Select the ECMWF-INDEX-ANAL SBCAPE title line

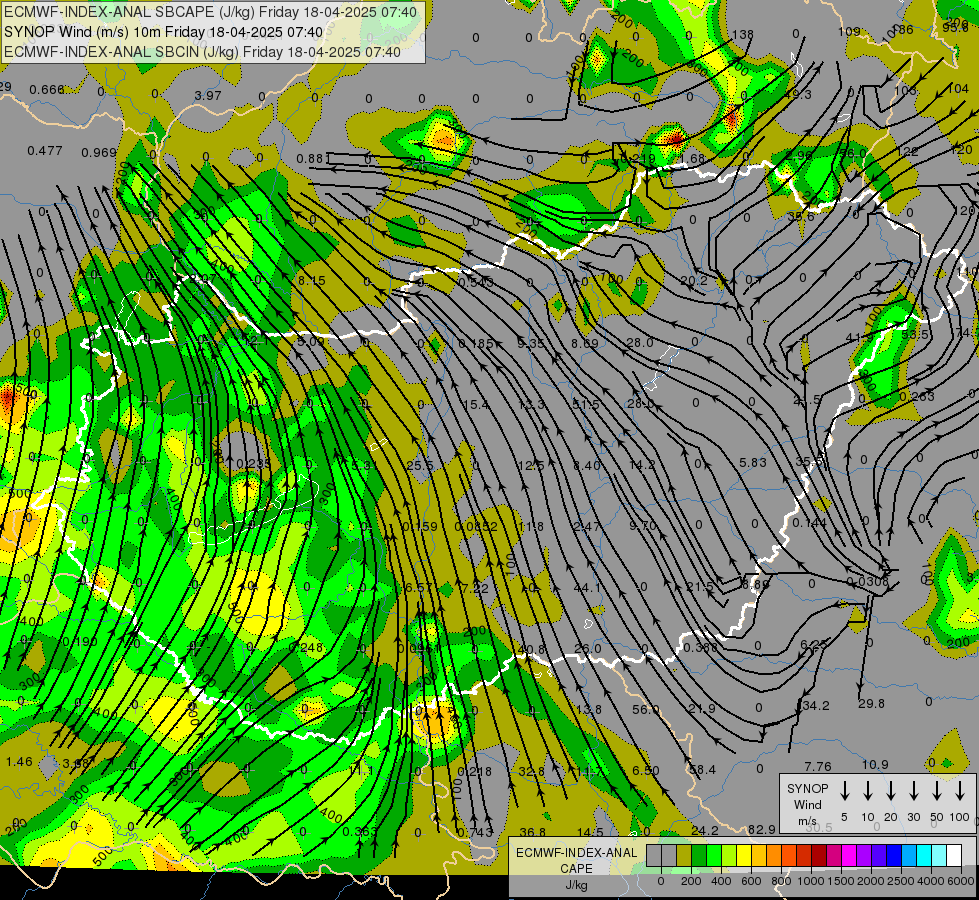(210, 12)
